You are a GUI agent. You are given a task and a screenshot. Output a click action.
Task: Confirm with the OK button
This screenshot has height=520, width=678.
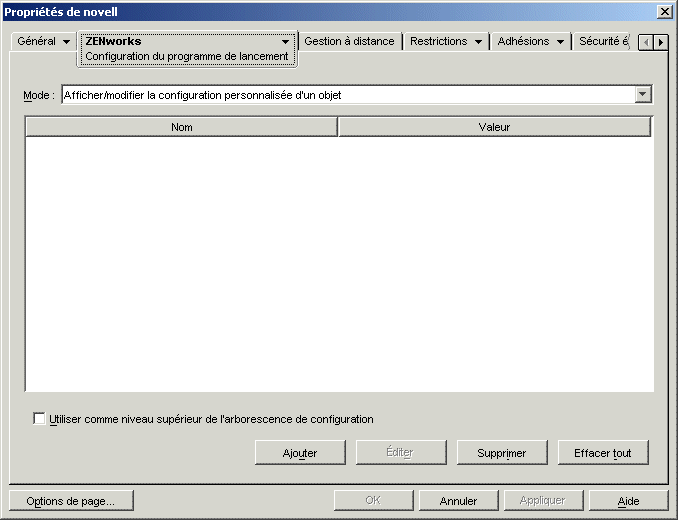pos(374,501)
